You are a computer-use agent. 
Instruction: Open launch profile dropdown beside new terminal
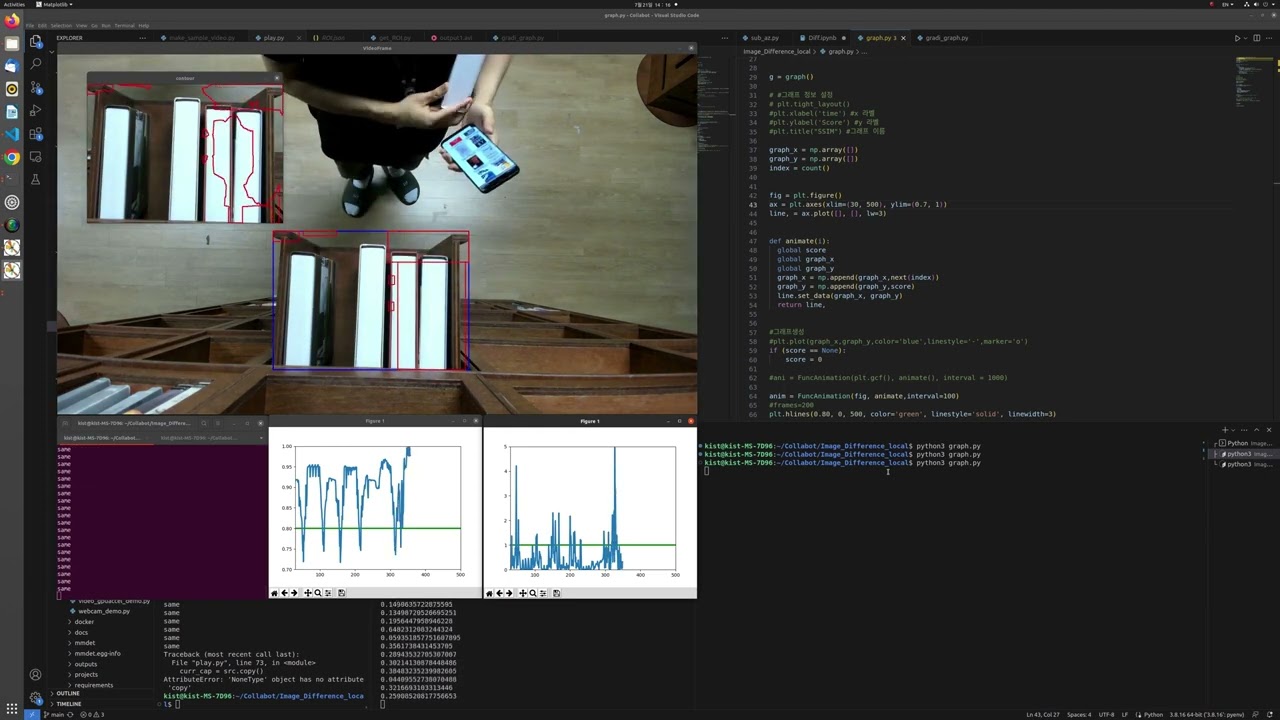click(x=1234, y=430)
